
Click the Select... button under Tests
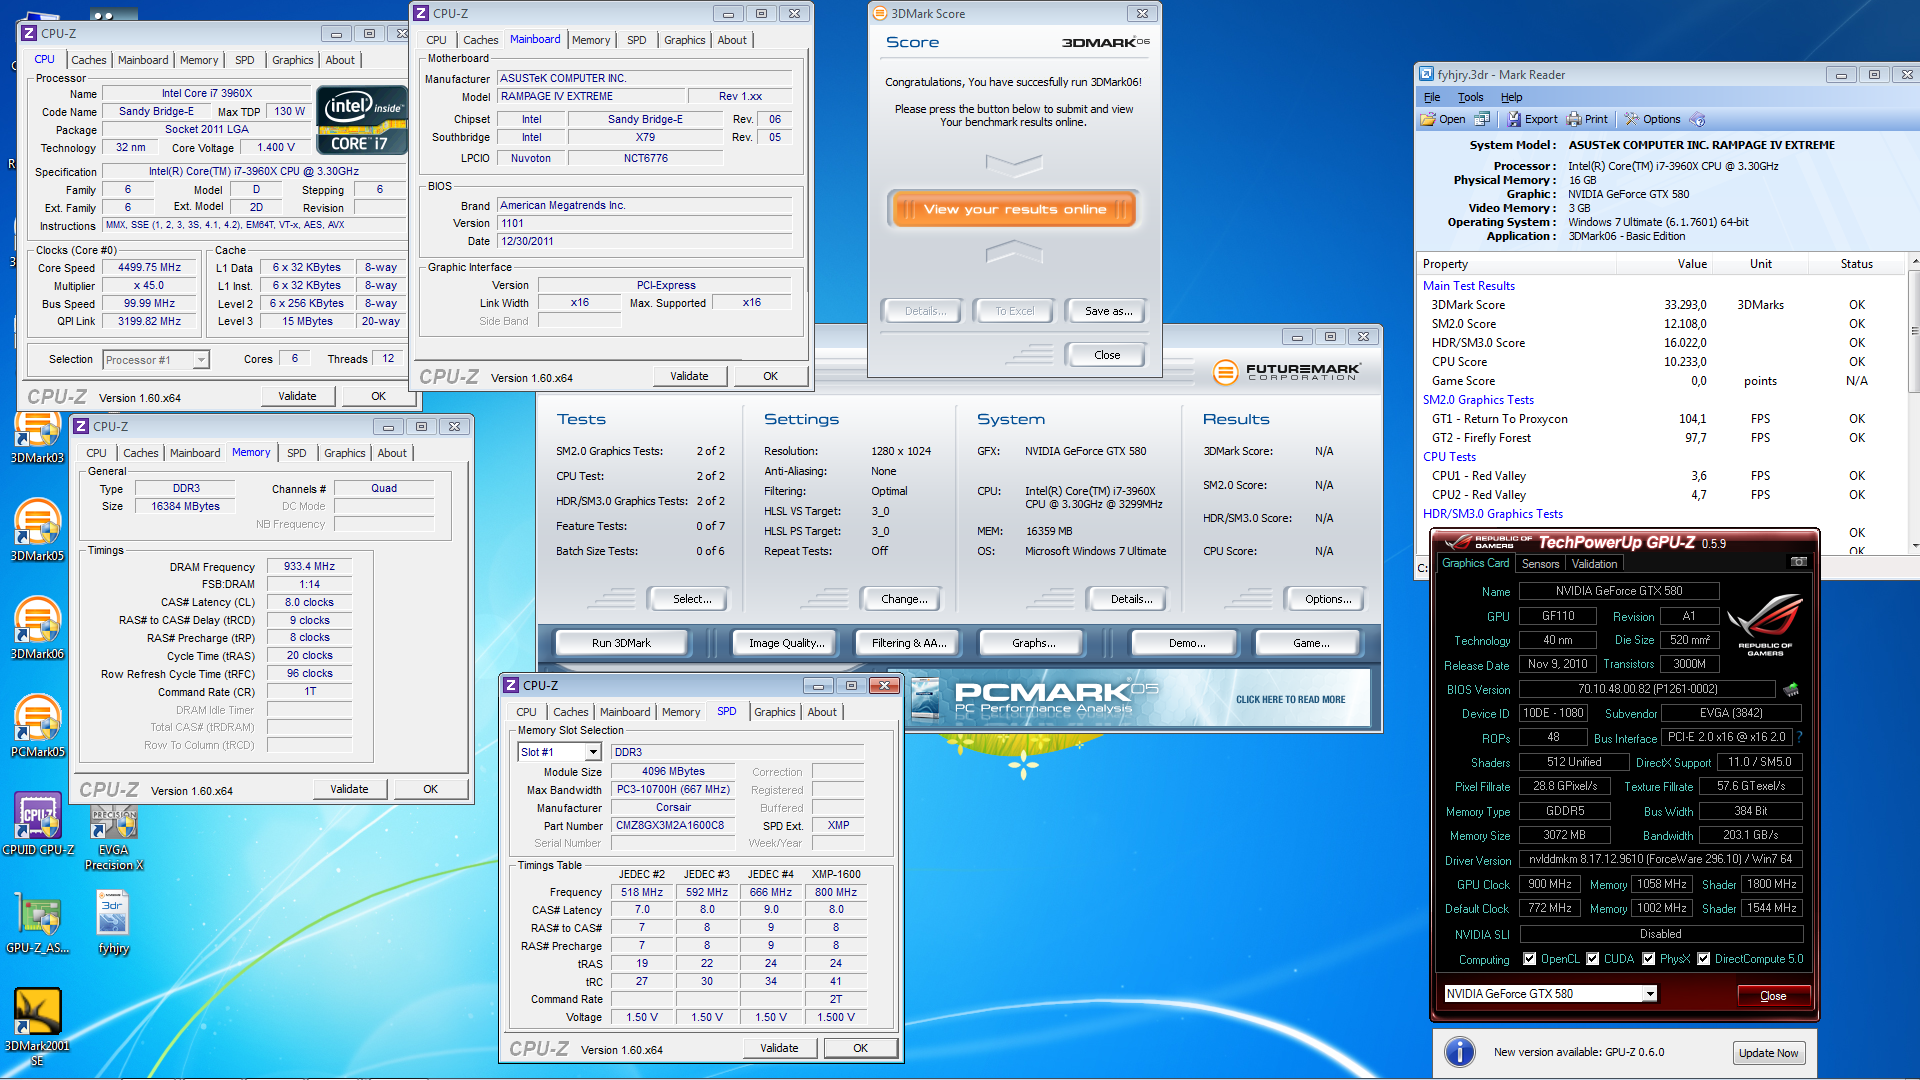pos(691,599)
